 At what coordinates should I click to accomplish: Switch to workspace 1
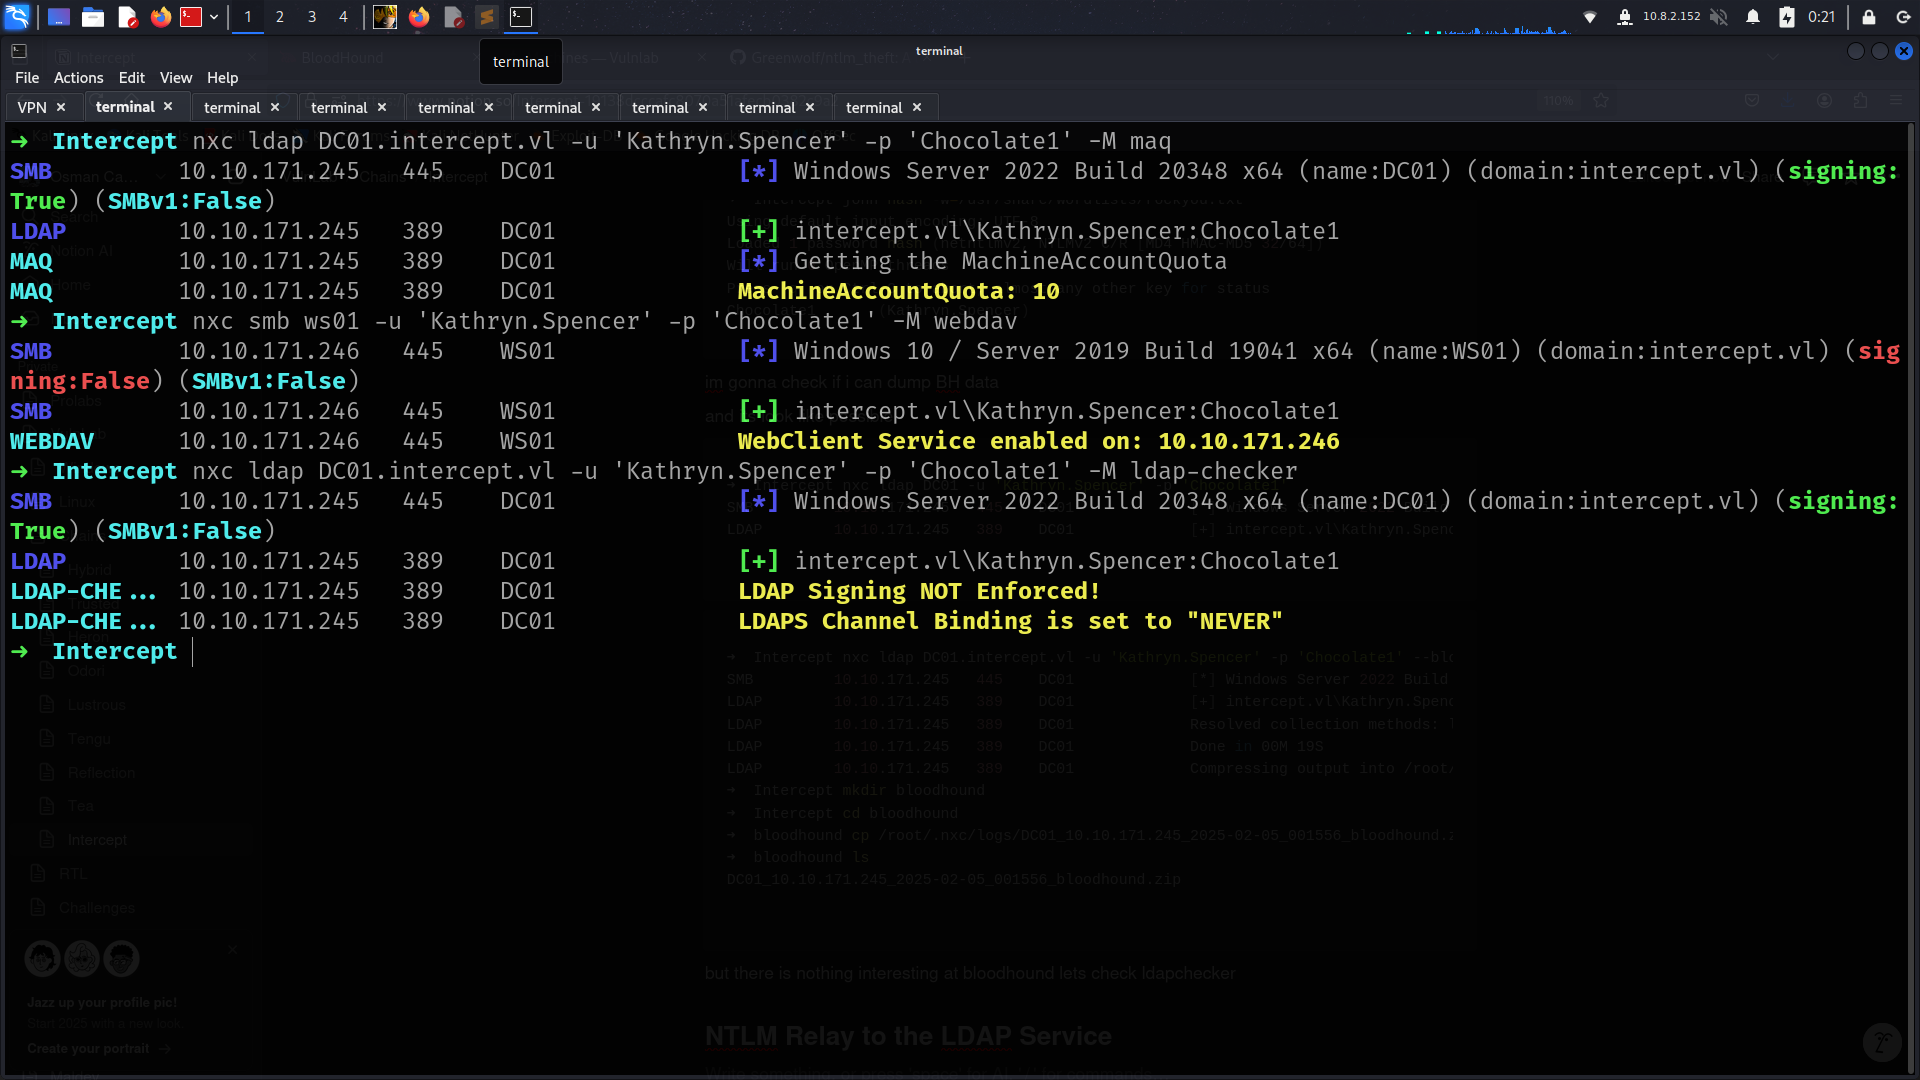(248, 17)
